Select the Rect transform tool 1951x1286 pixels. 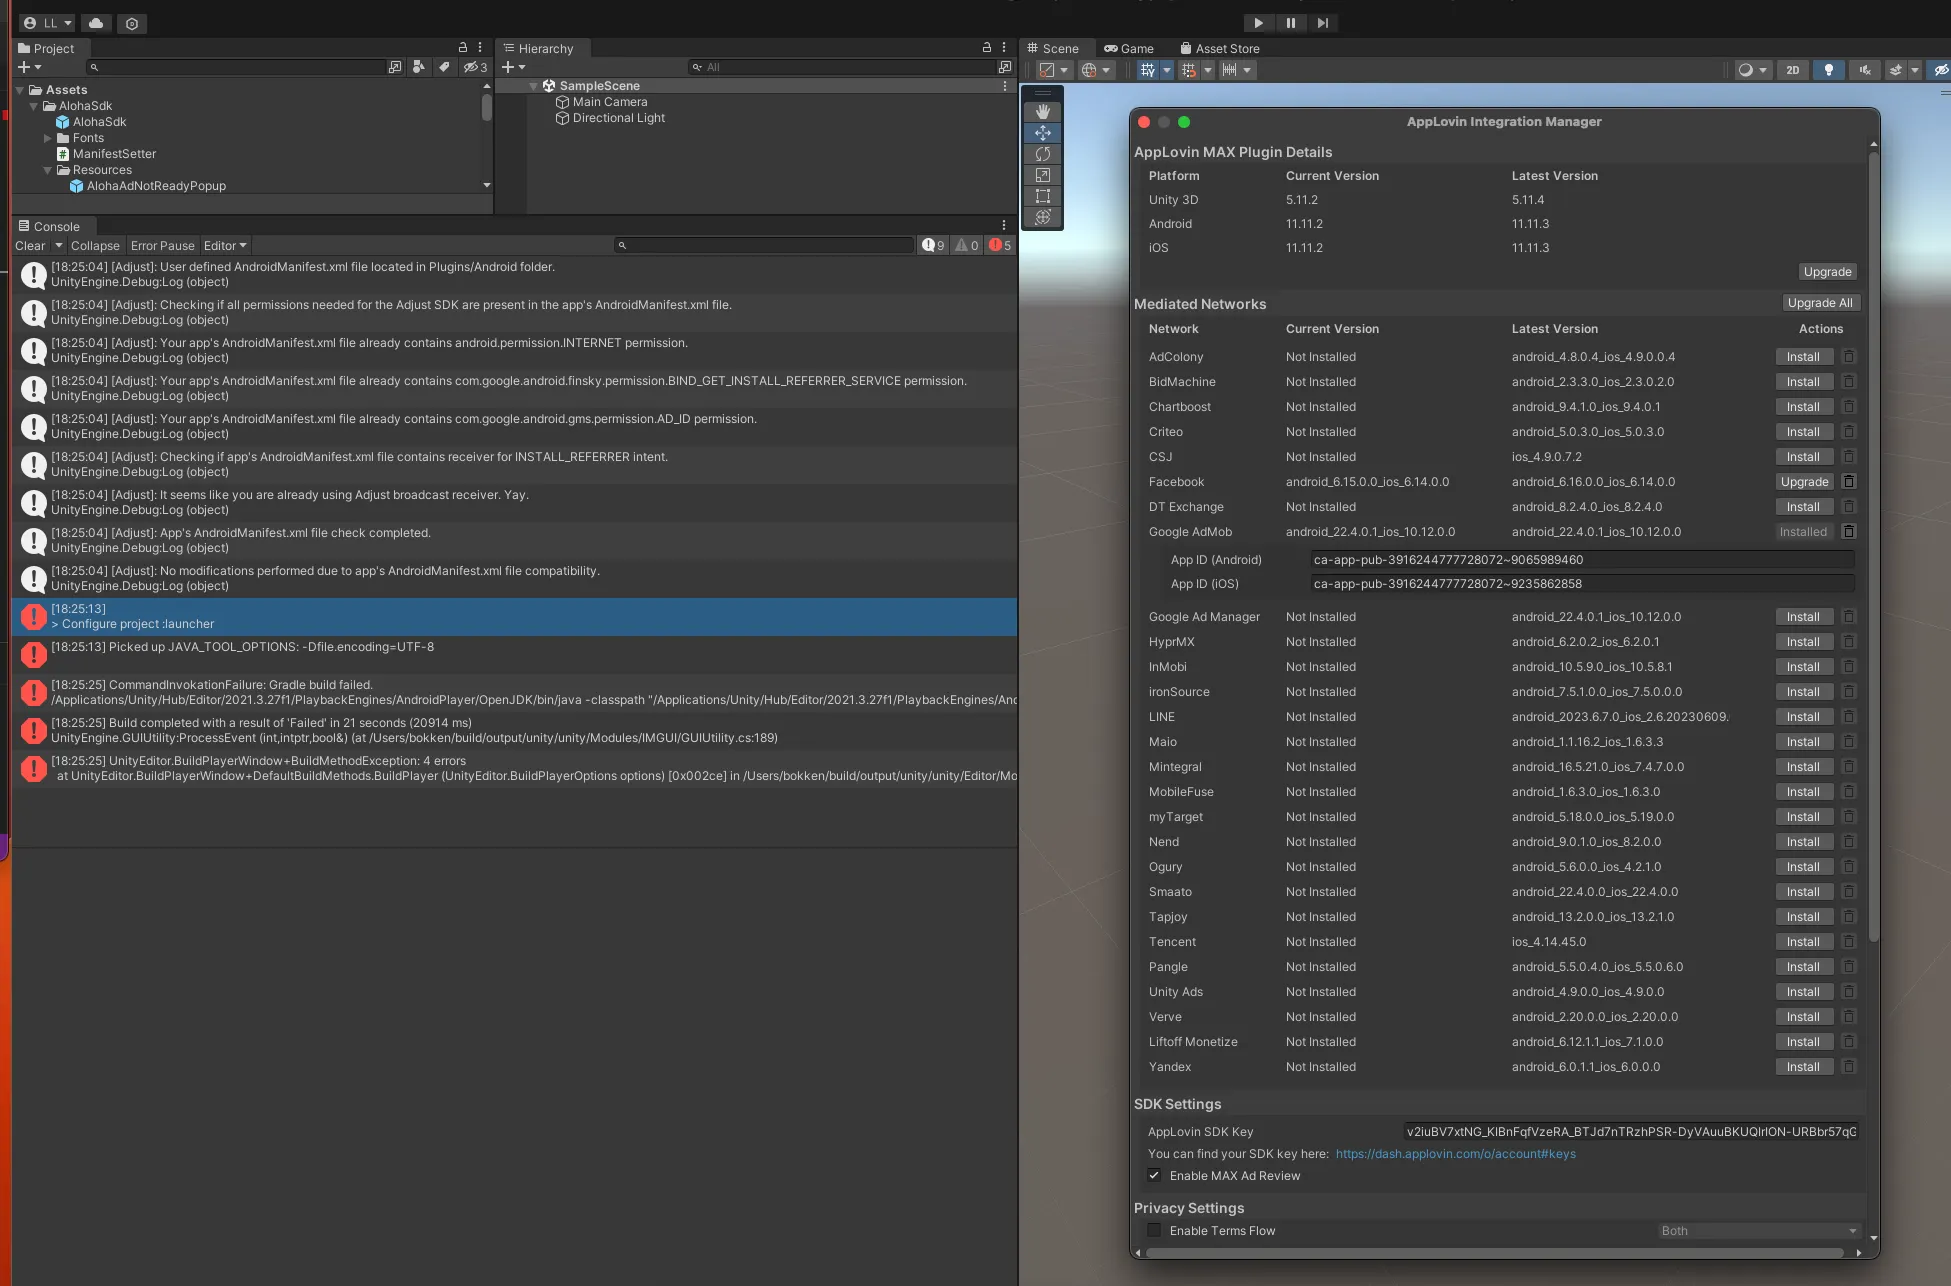click(1043, 196)
